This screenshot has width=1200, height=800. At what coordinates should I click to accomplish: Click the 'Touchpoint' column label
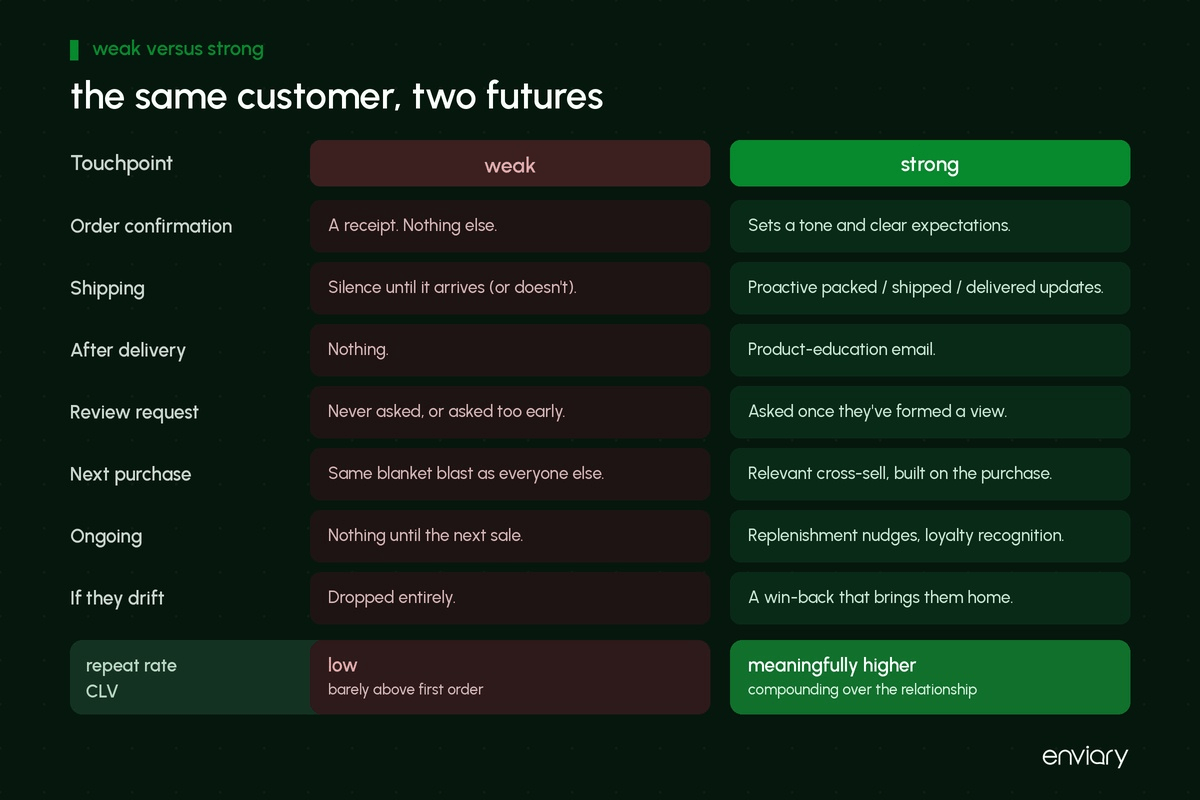coord(121,163)
